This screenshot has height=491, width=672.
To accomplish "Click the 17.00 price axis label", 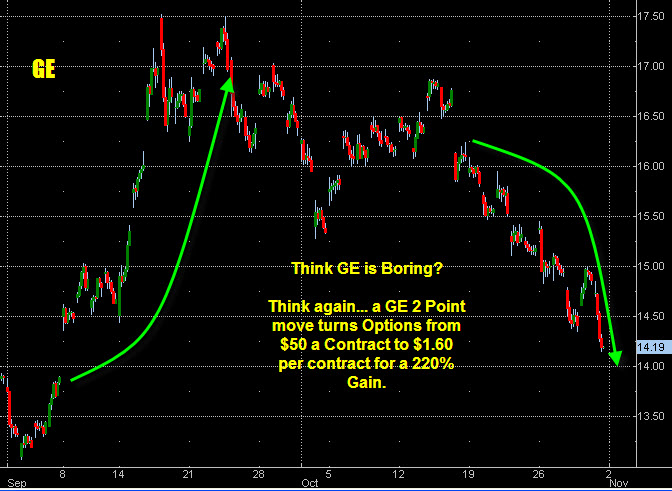I will [650, 66].
